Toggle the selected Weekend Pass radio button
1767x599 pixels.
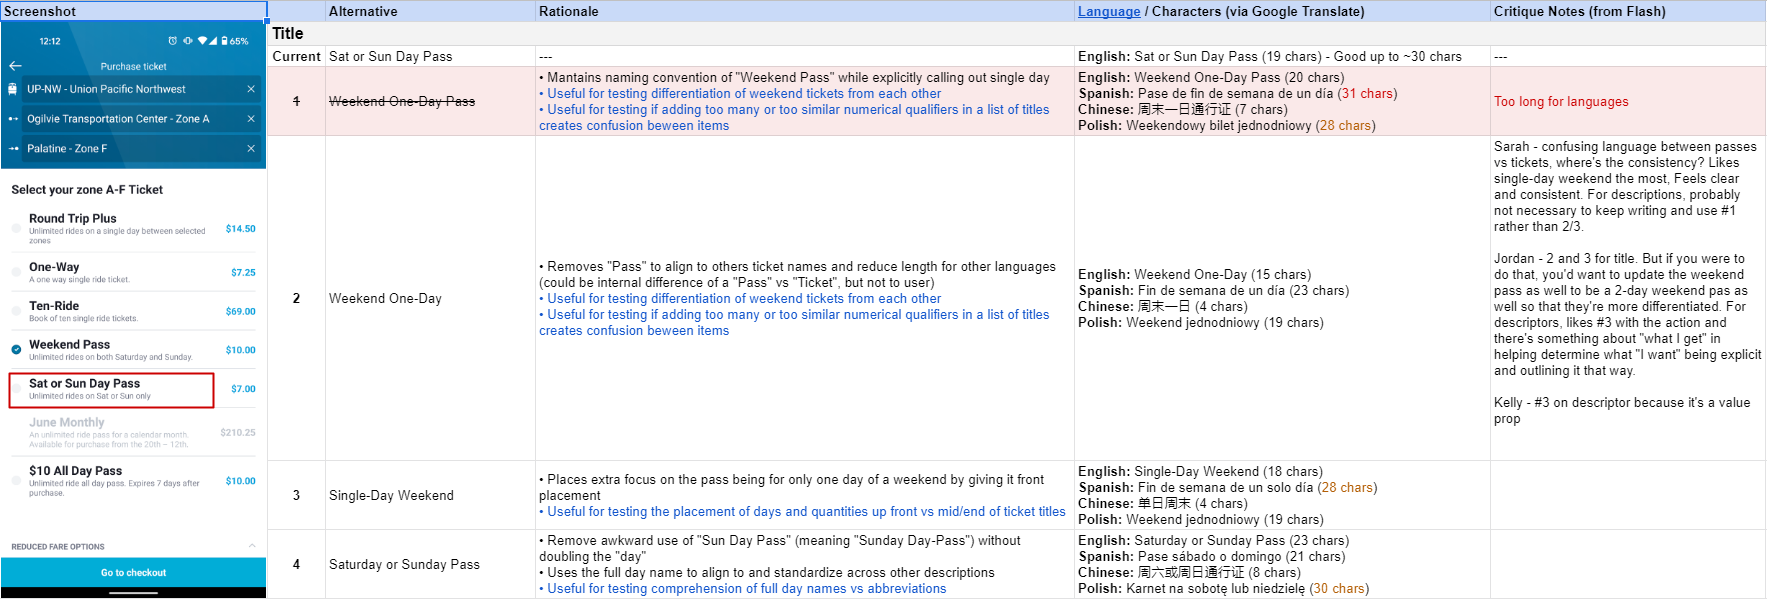[16, 350]
